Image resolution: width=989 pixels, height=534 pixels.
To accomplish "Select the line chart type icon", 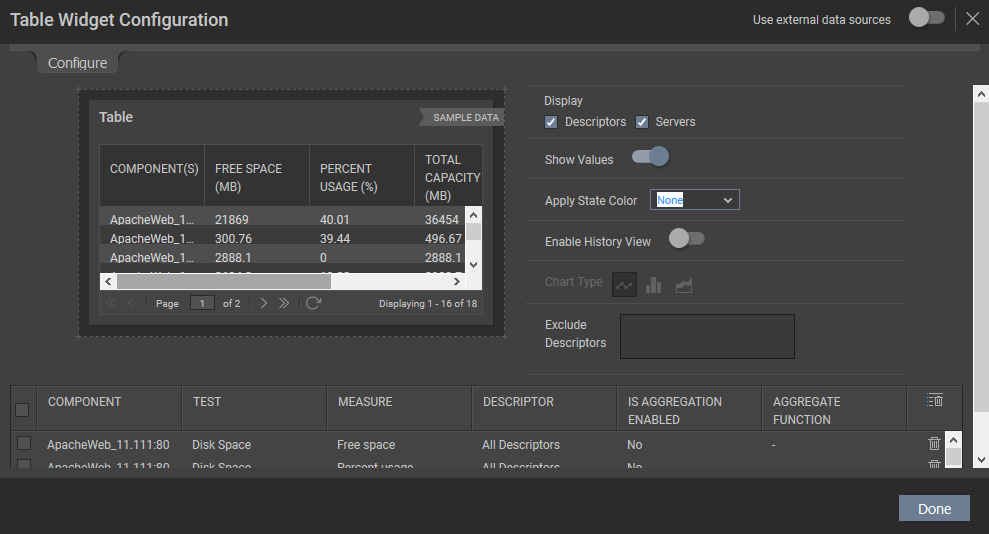I will [624, 285].
